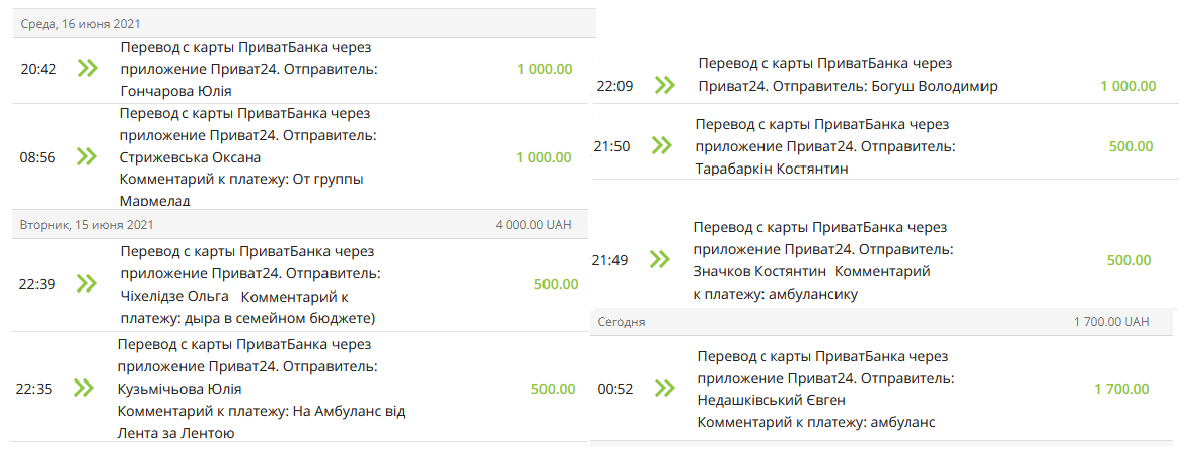Click the arrow icon beside the 22:09 transfer
This screenshot has height=460, width=1184.
[x=664, y=85]
